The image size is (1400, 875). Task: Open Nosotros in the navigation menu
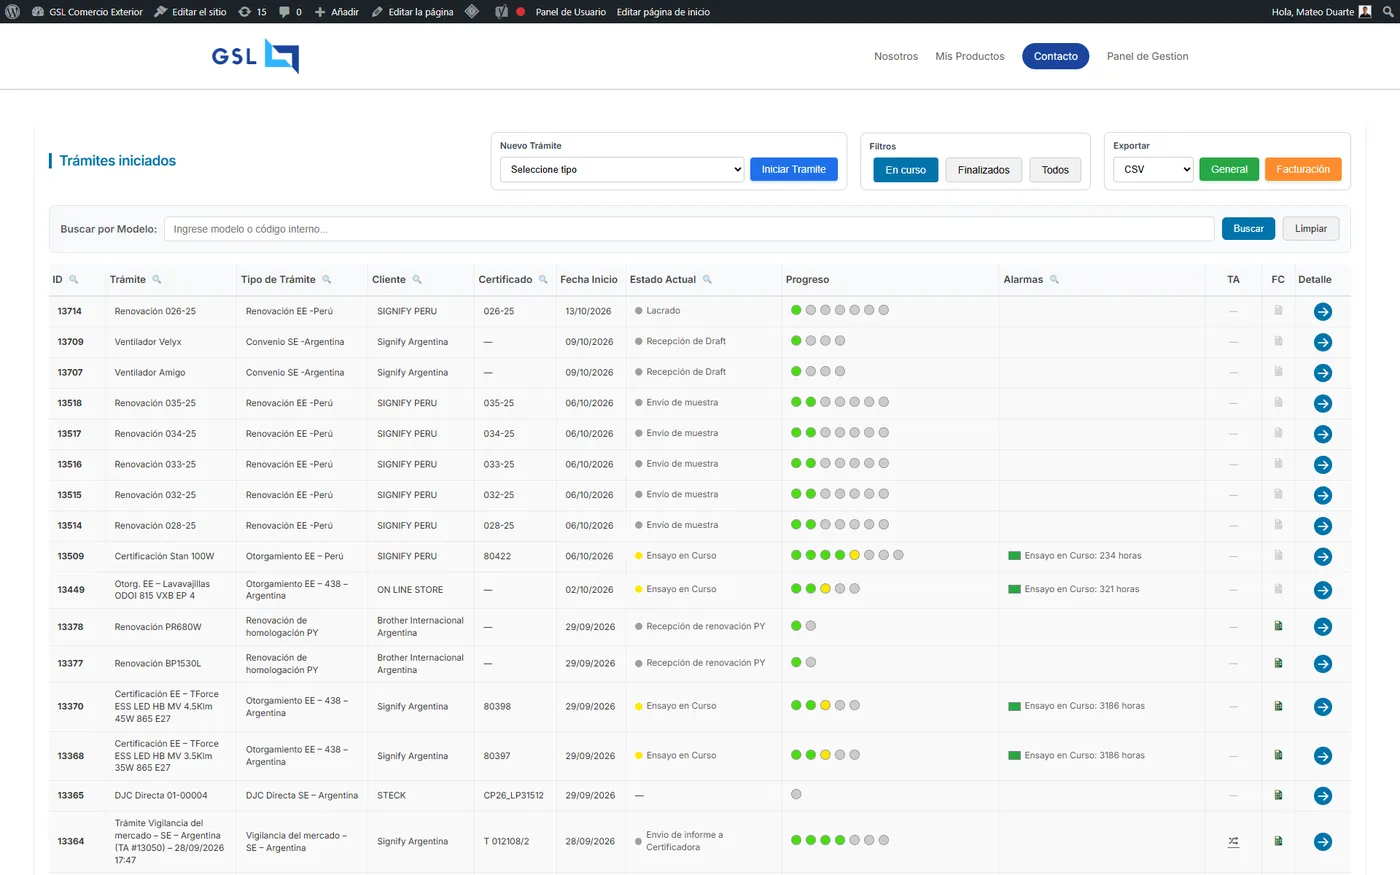coord(896,57)
